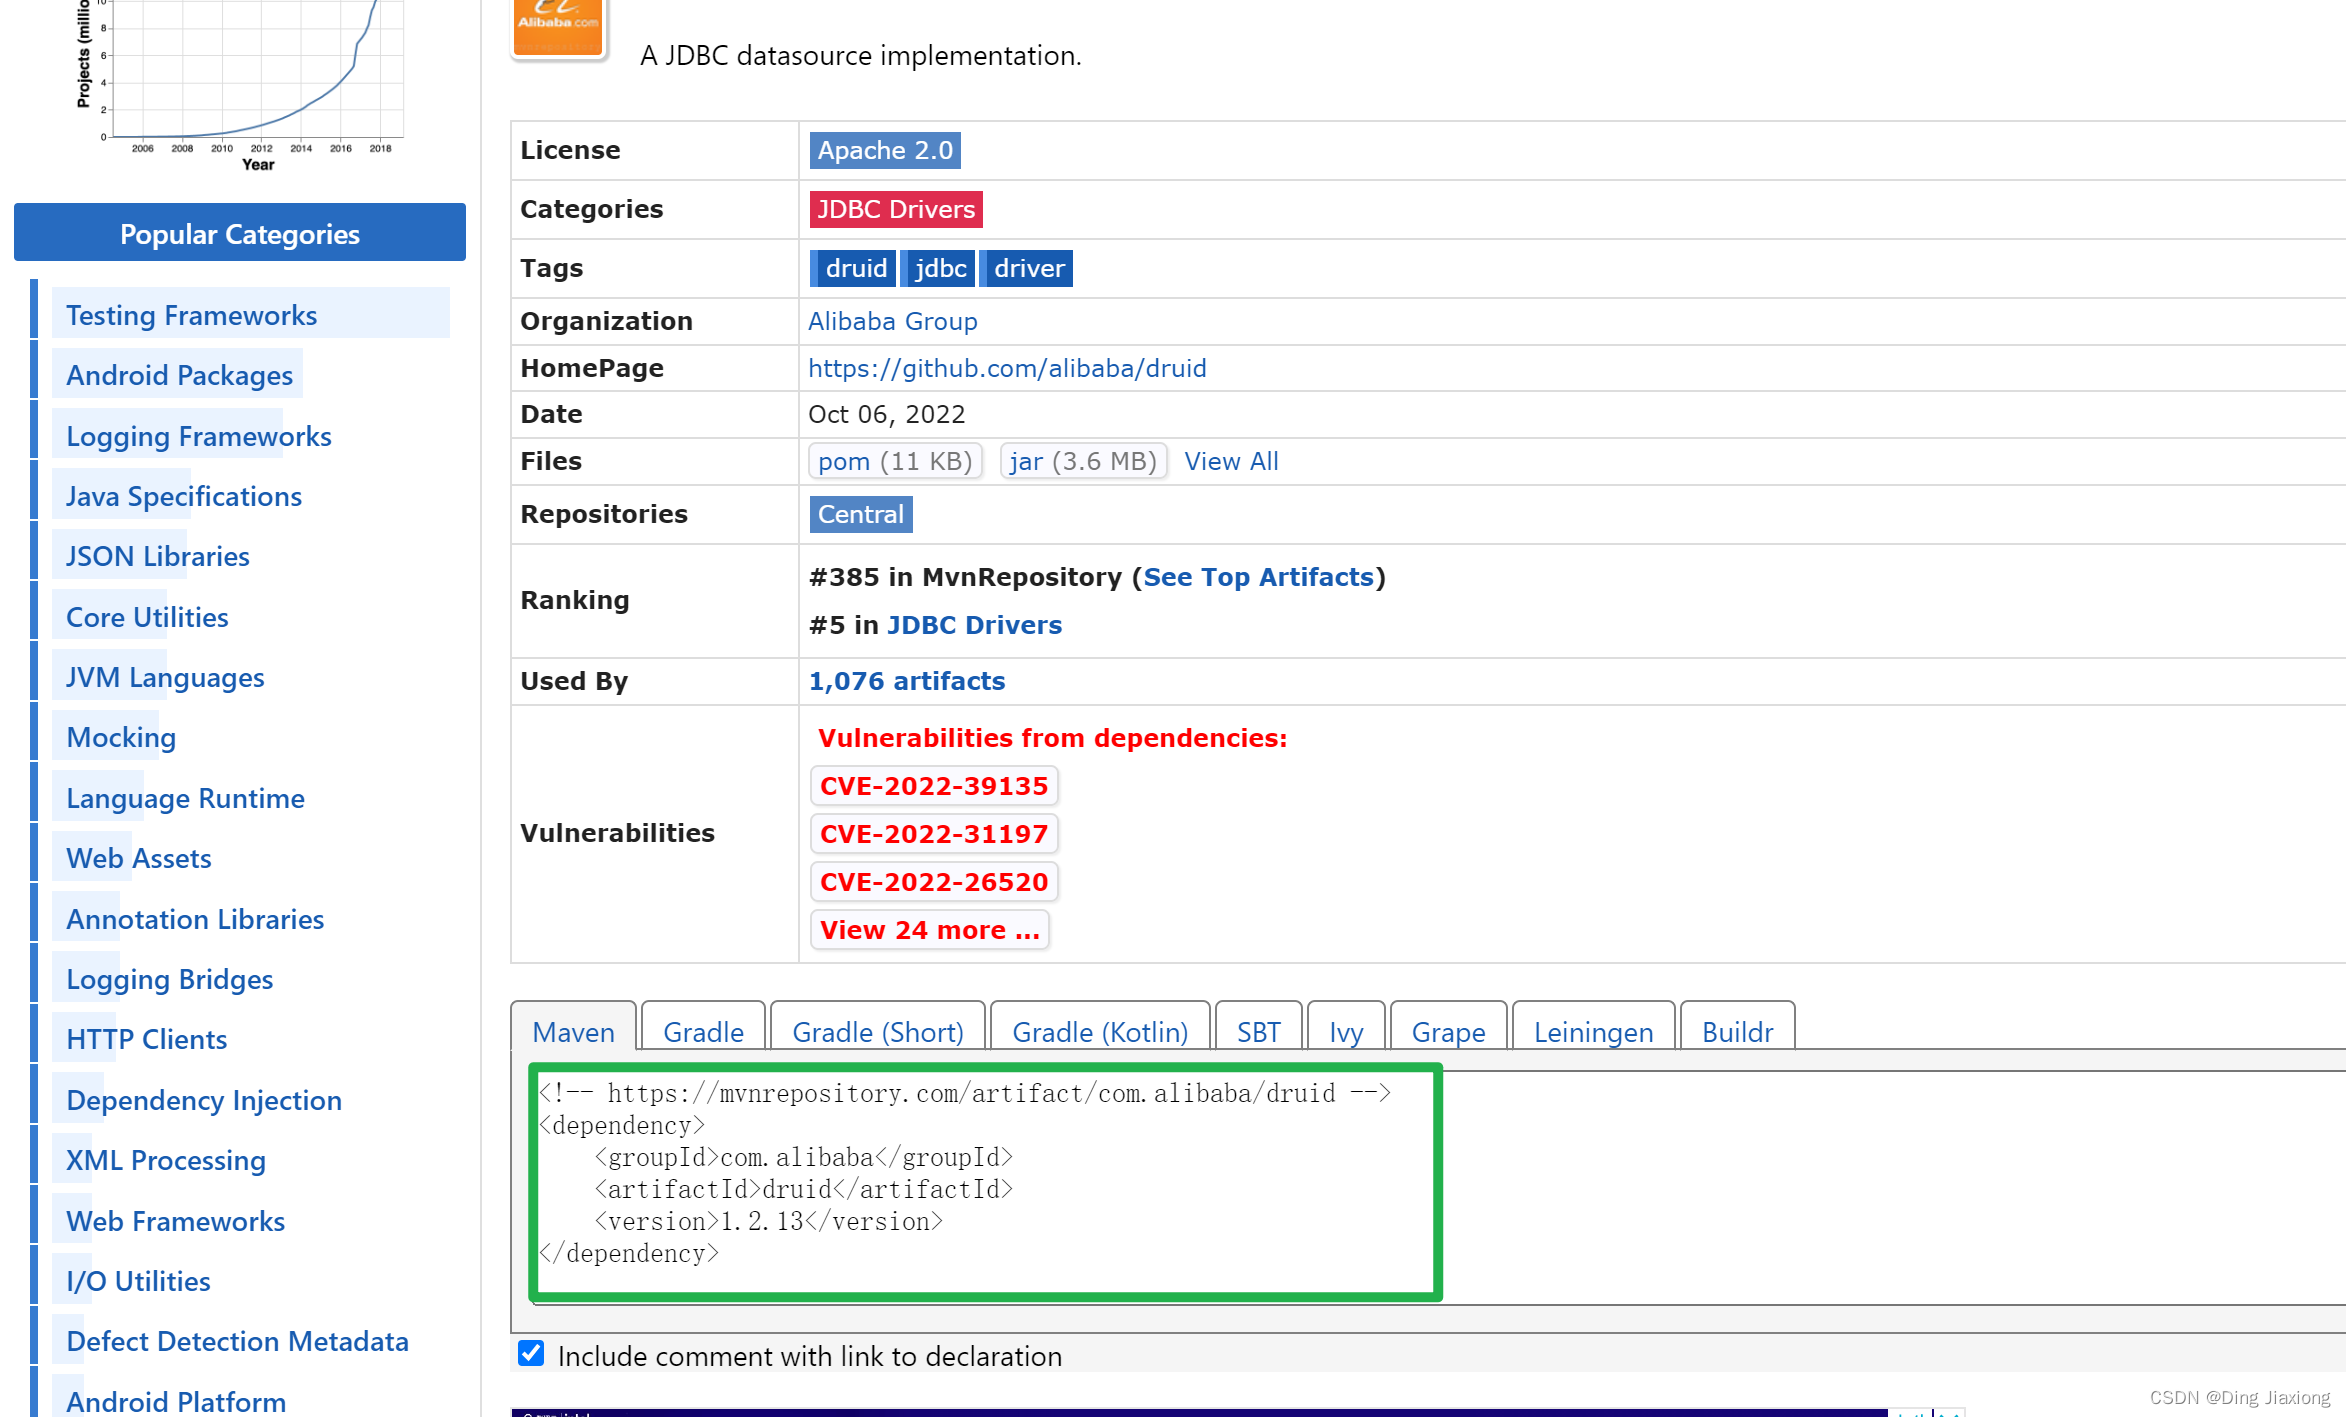Open Dependency Injection category
The width and height of the screenshot is (2346, 1417).
coord(204,1100)
